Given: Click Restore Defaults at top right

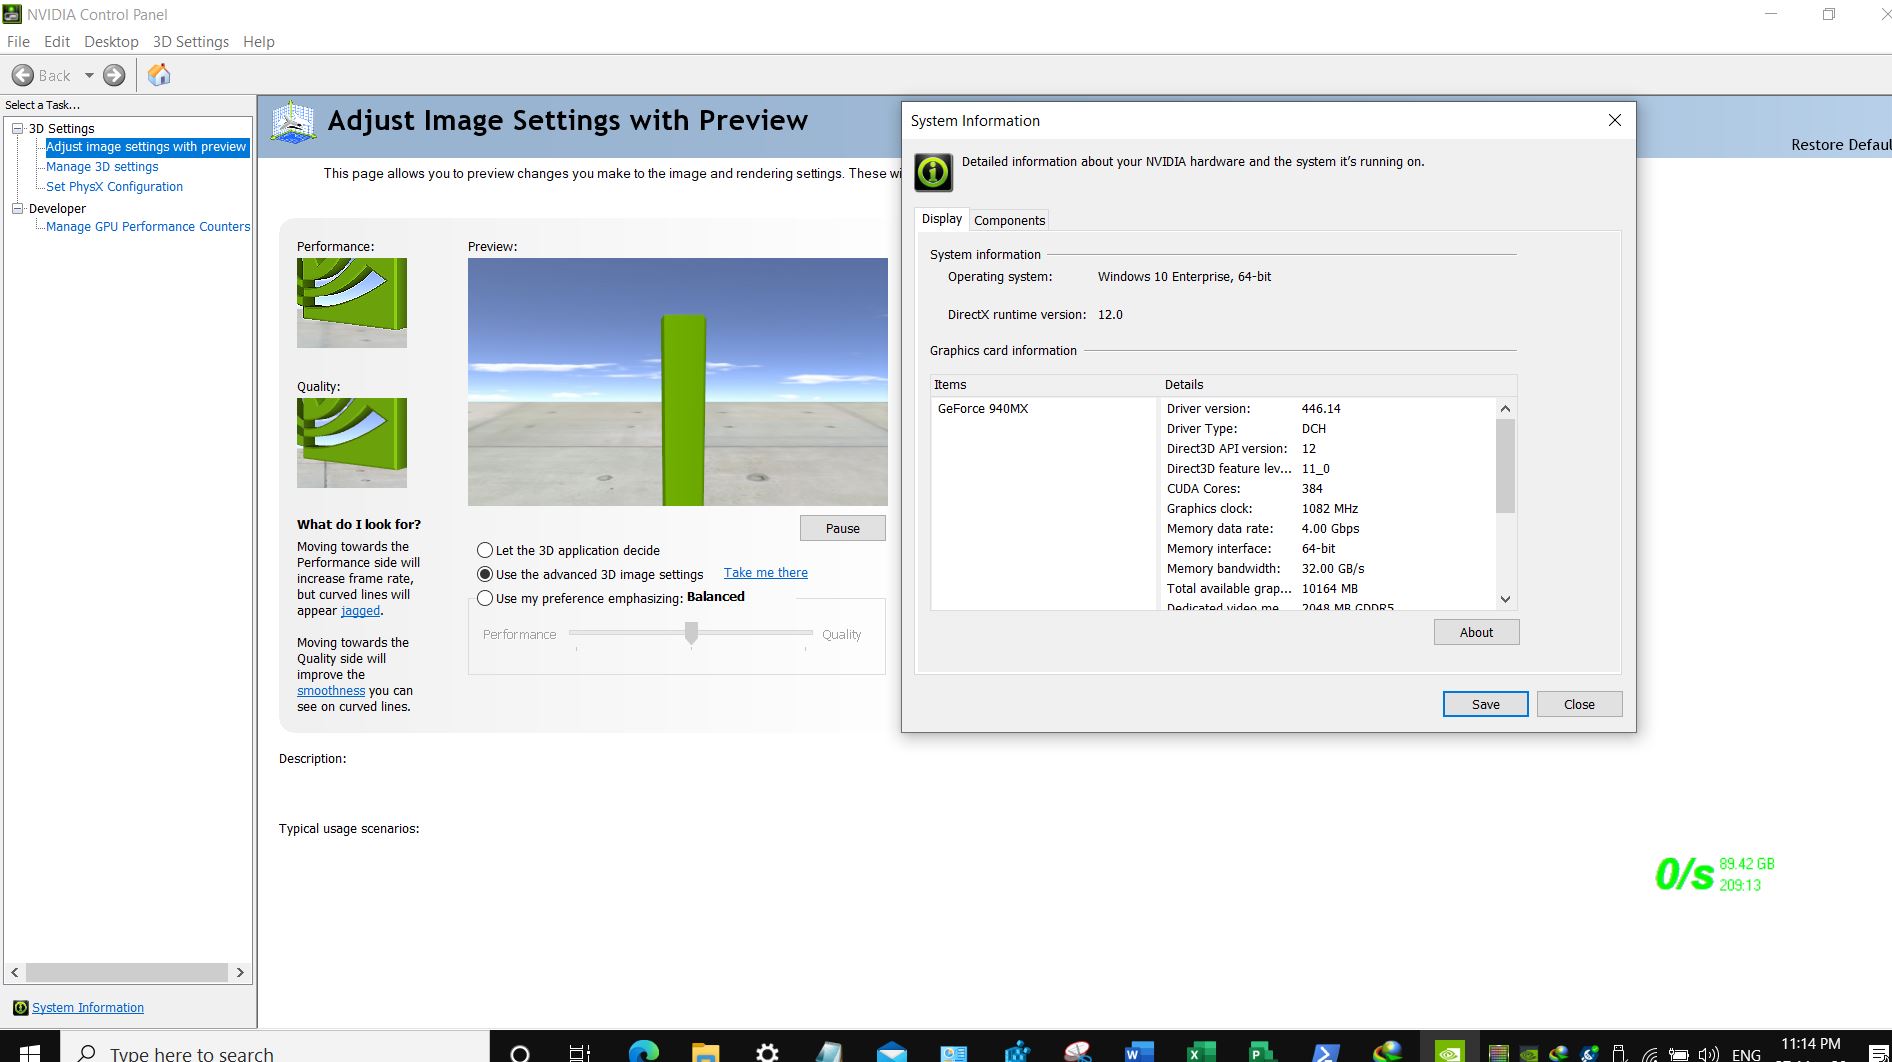Looking at the screenshot, I should (1841, 145).
